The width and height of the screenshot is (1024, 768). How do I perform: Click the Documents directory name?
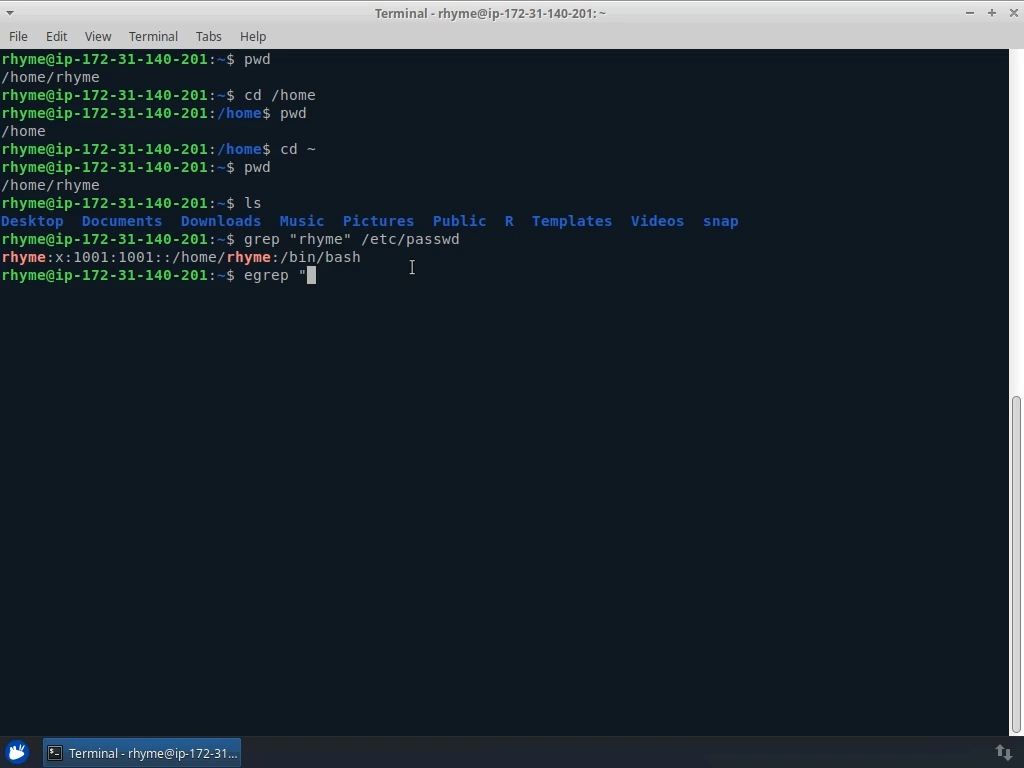122,221
